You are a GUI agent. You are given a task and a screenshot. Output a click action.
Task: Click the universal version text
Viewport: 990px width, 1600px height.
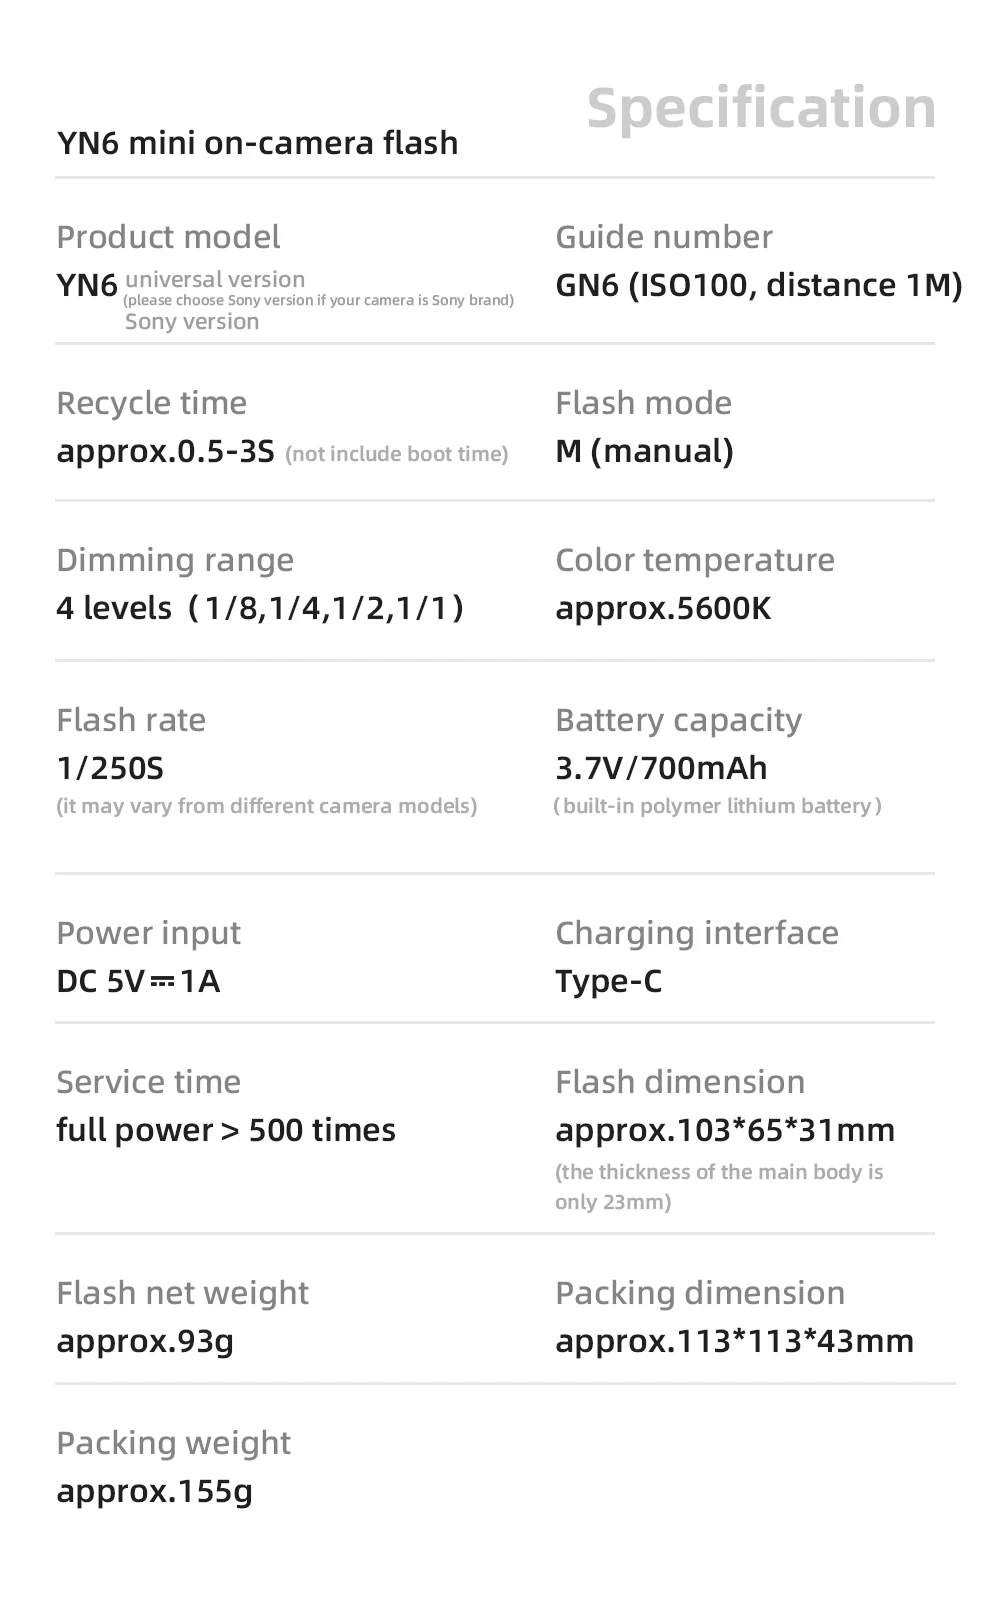[215, 279]
